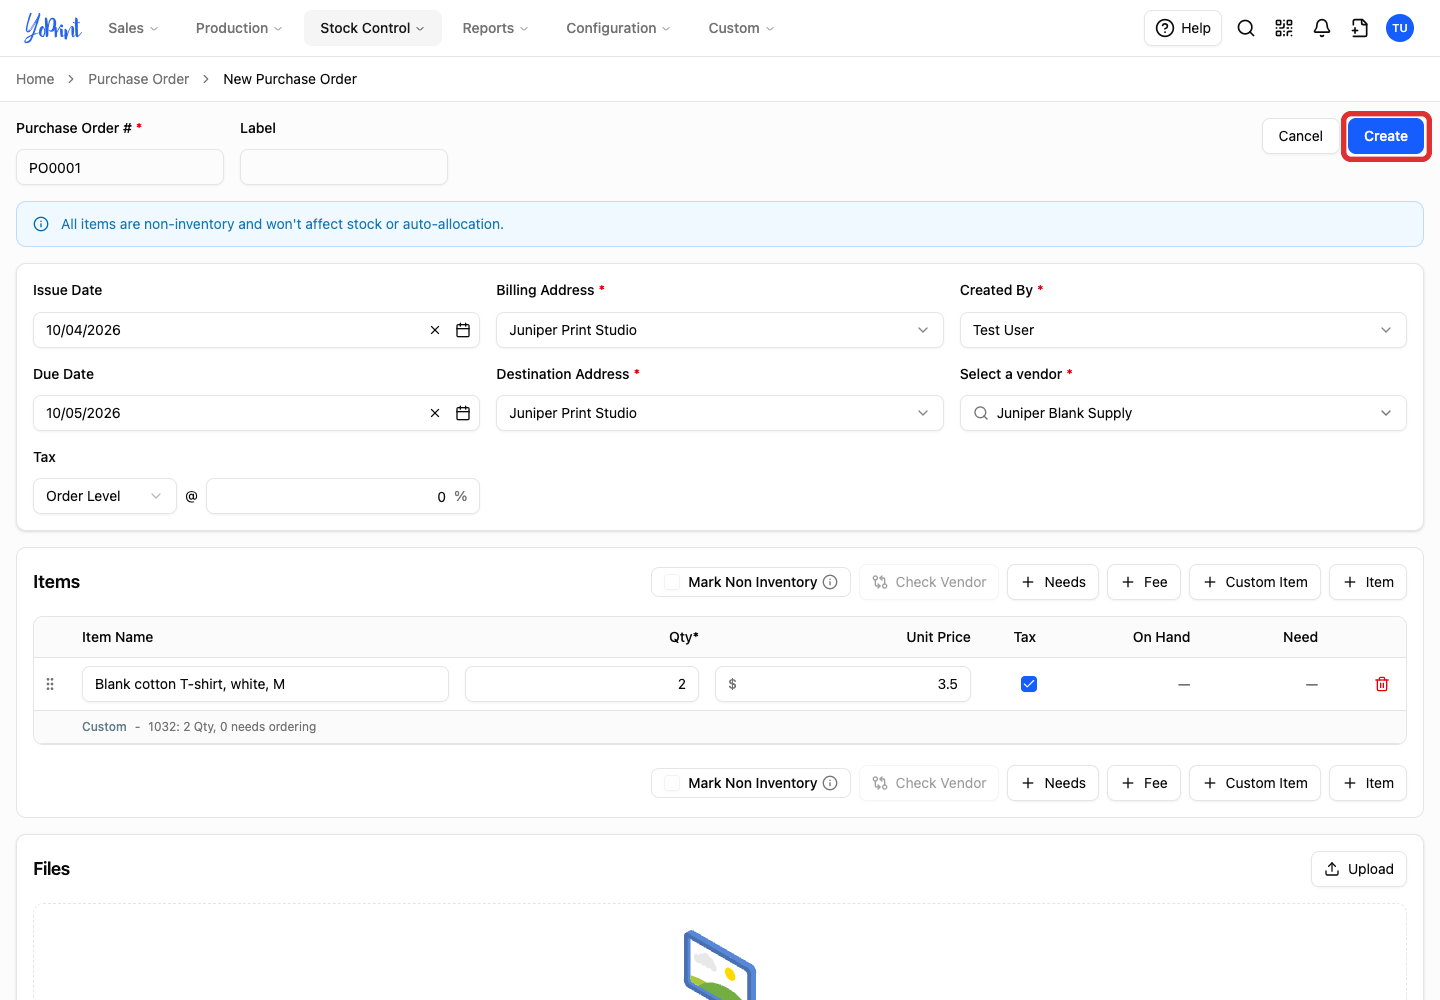Open the QR code scanner icon
Viewport: 1440px width, 1000px height.
pyautogui.click(x=1284, y=28)
